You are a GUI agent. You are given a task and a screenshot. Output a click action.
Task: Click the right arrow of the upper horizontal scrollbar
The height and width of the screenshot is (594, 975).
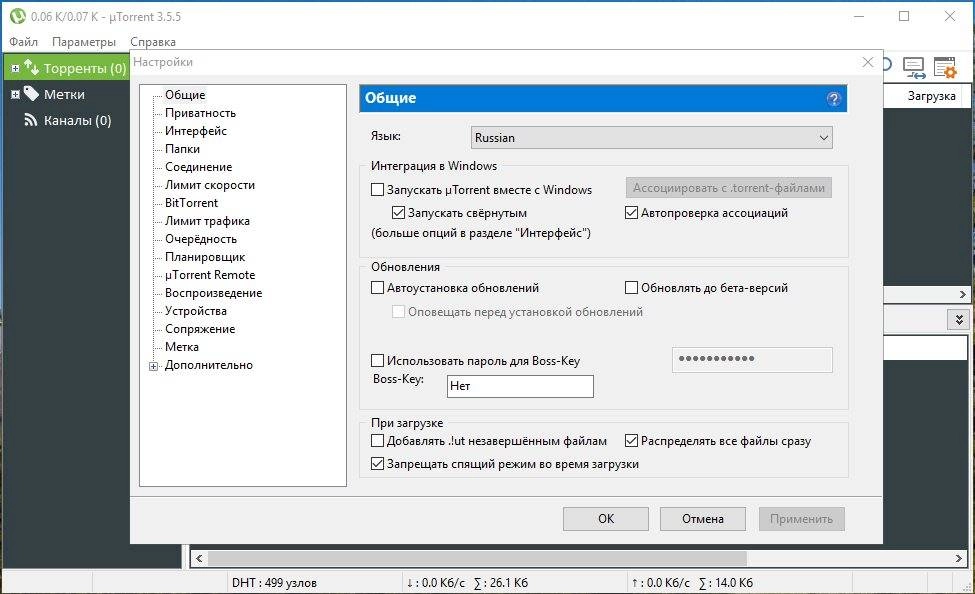[963, 294]
